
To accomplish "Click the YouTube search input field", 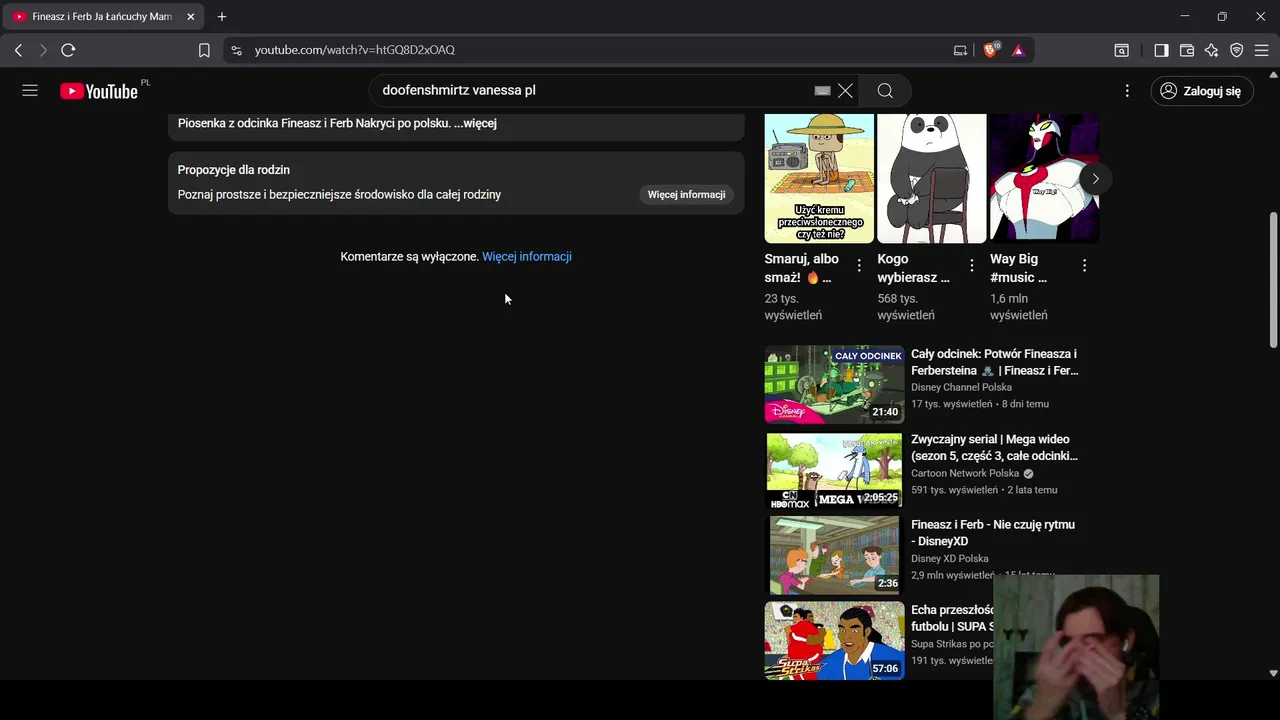I will 595,91.
